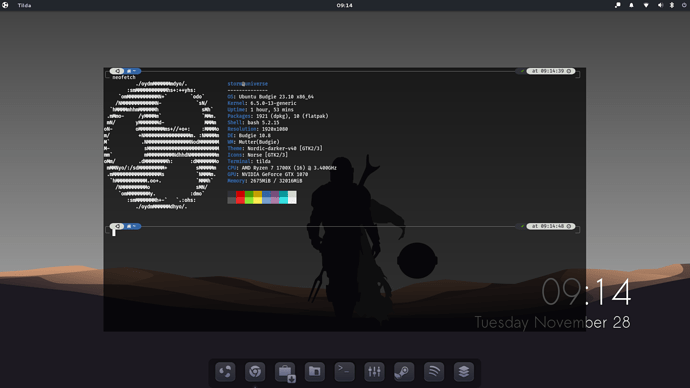Click the 'Theme: Nordic-darker-v40' line

click(275, 148)
